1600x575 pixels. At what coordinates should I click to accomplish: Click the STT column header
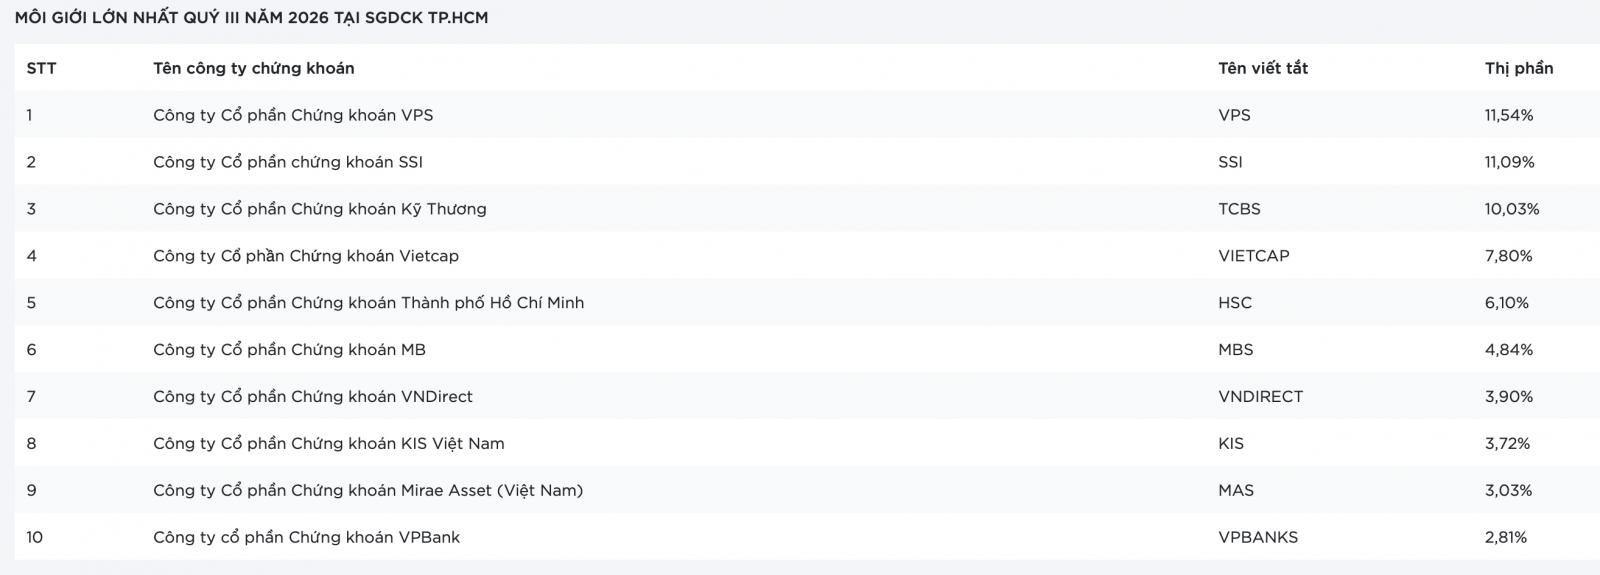(41, 68)
